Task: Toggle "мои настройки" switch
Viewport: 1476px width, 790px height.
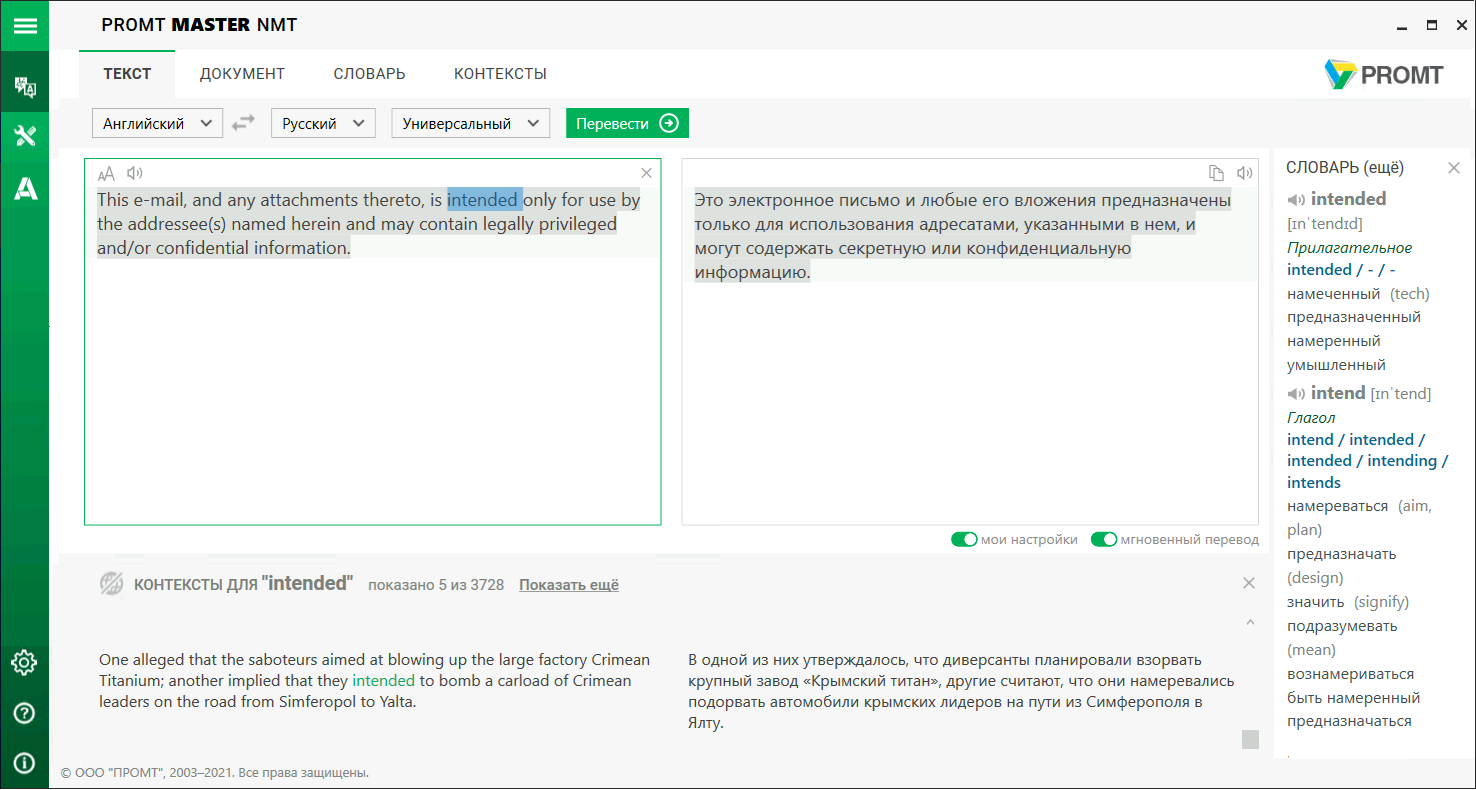Action: coord(964,539)
